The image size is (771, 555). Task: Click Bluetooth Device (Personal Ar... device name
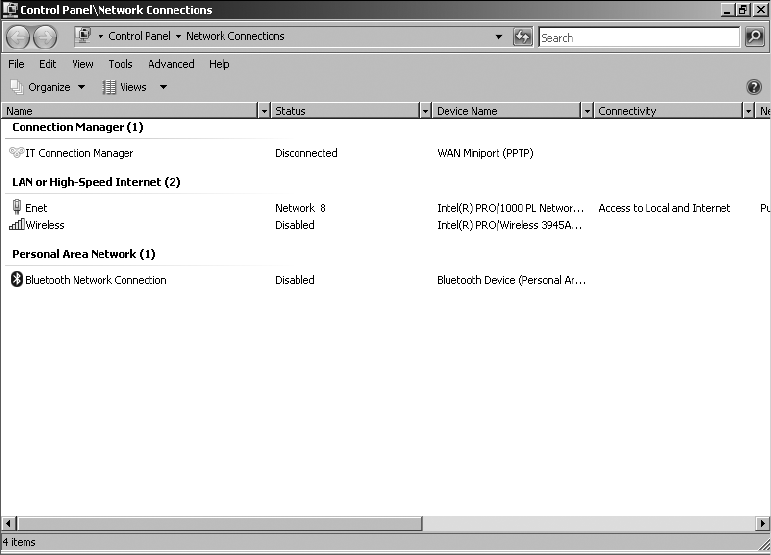point(511,280)
